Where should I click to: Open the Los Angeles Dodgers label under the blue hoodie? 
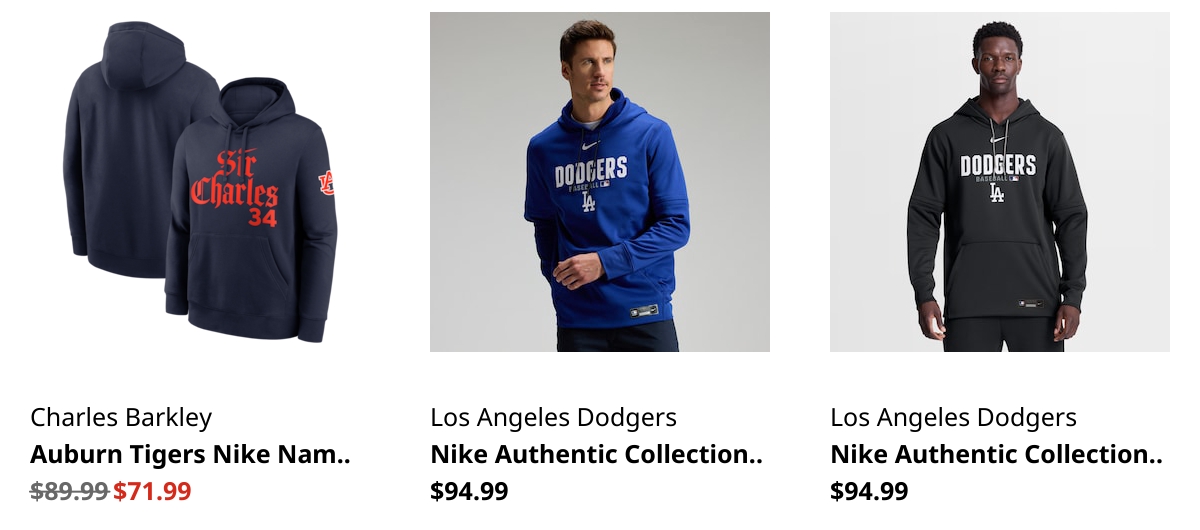553,417
